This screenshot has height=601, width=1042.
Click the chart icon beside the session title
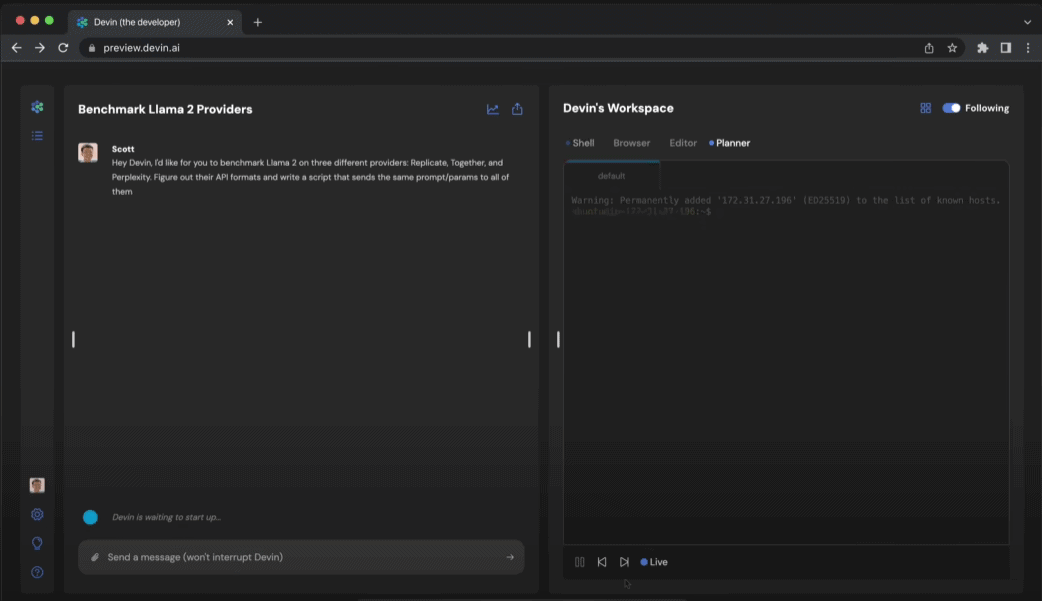[x=492, y=108]
